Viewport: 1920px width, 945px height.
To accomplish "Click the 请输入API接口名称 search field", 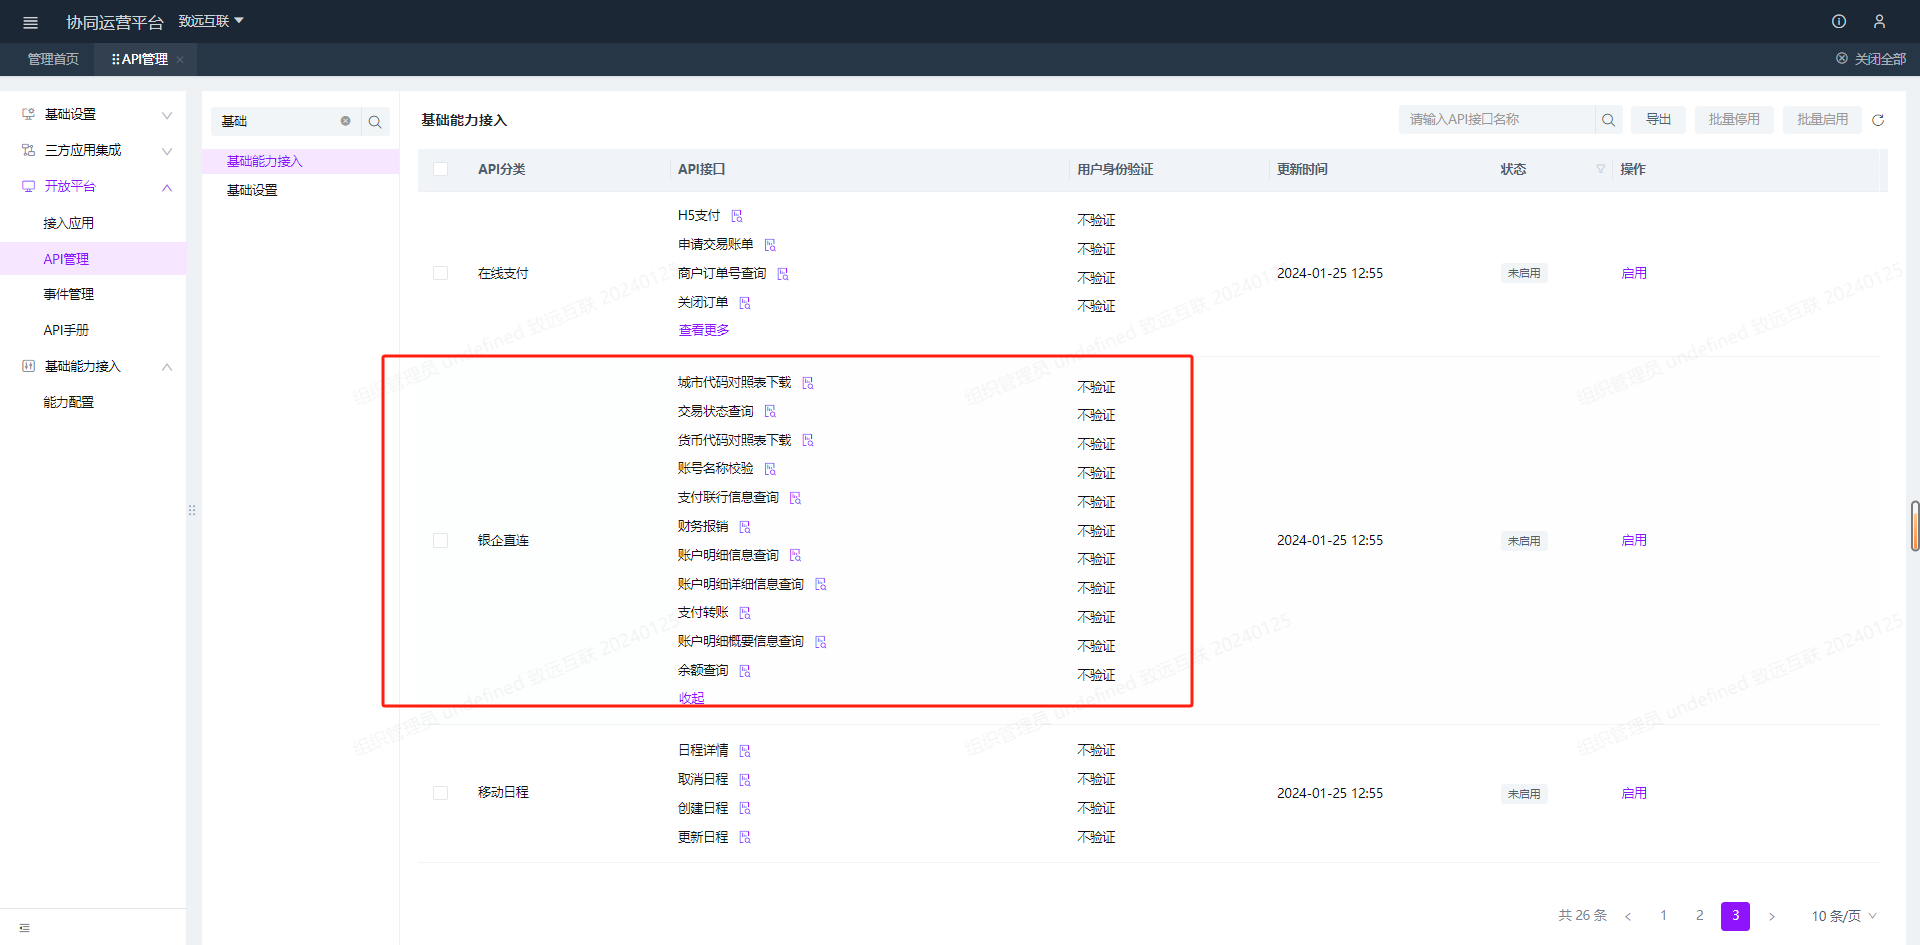I will (1494, 119).
